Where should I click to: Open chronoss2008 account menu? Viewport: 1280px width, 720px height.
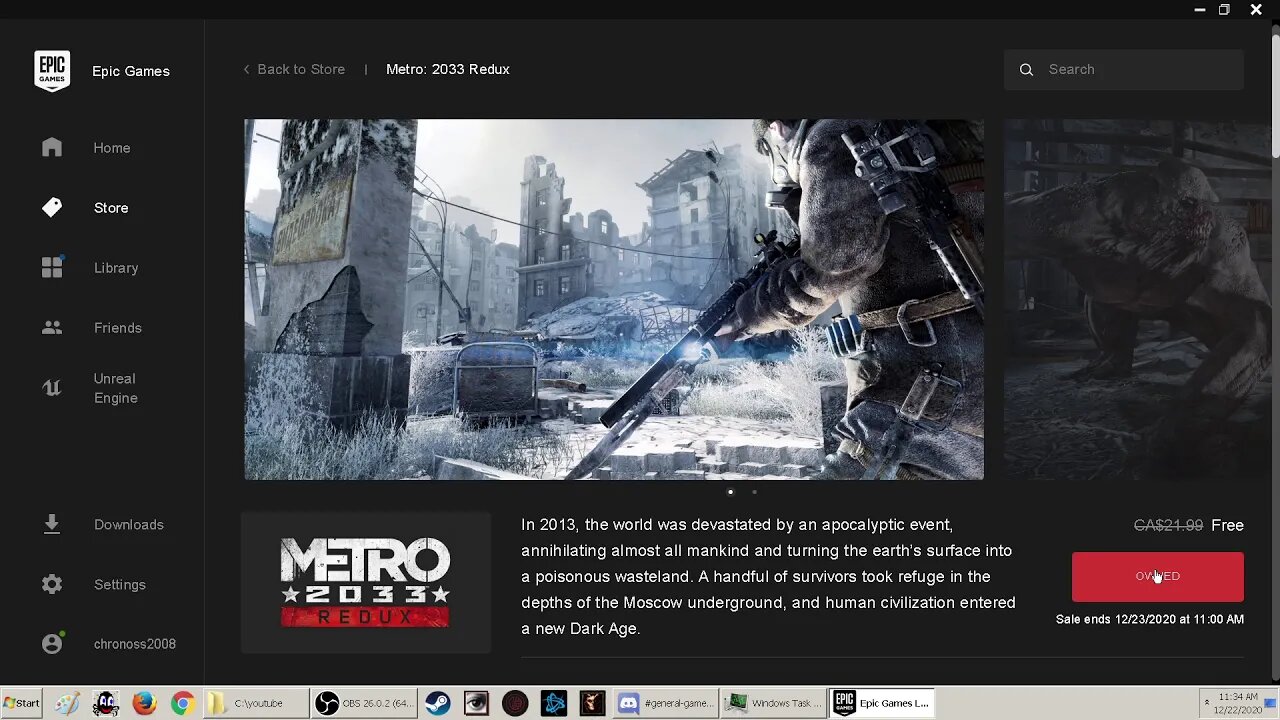click(135, 644)
